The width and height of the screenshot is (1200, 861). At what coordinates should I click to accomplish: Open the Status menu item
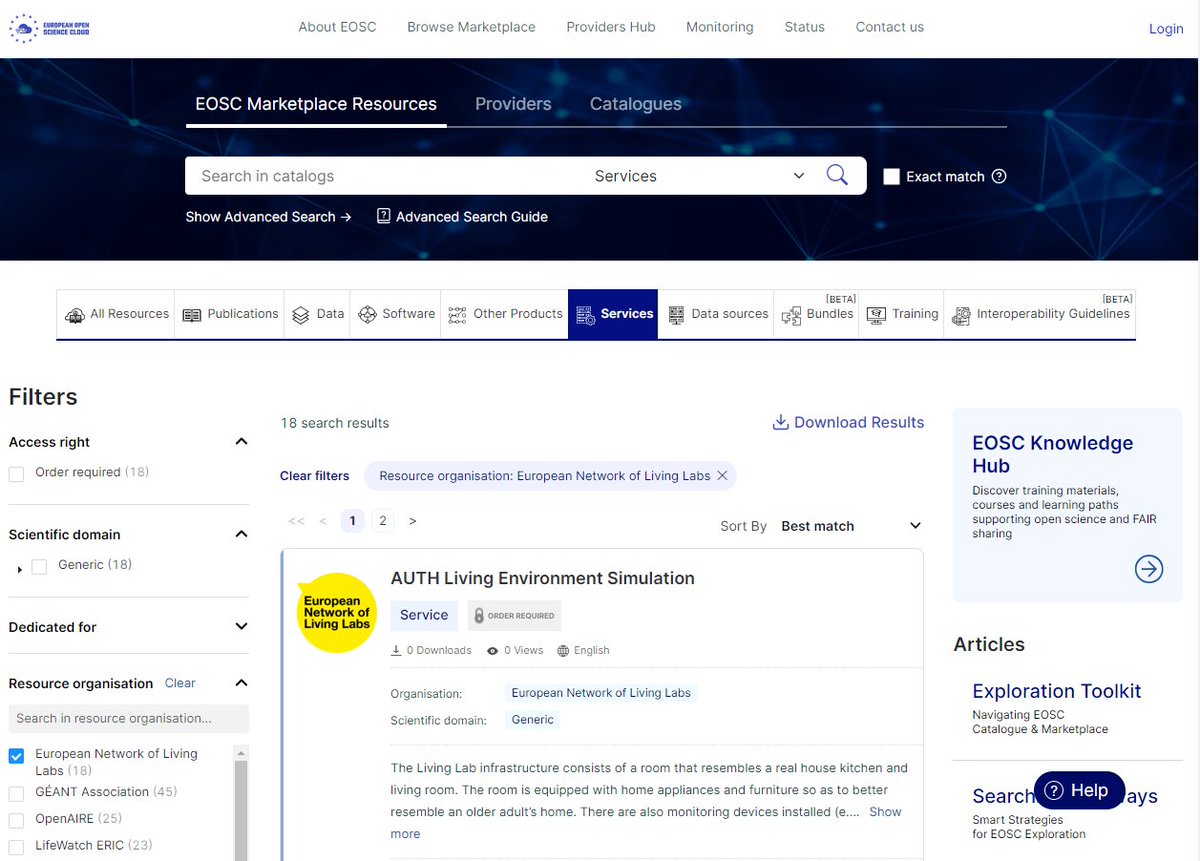click(x=805, y=27)
